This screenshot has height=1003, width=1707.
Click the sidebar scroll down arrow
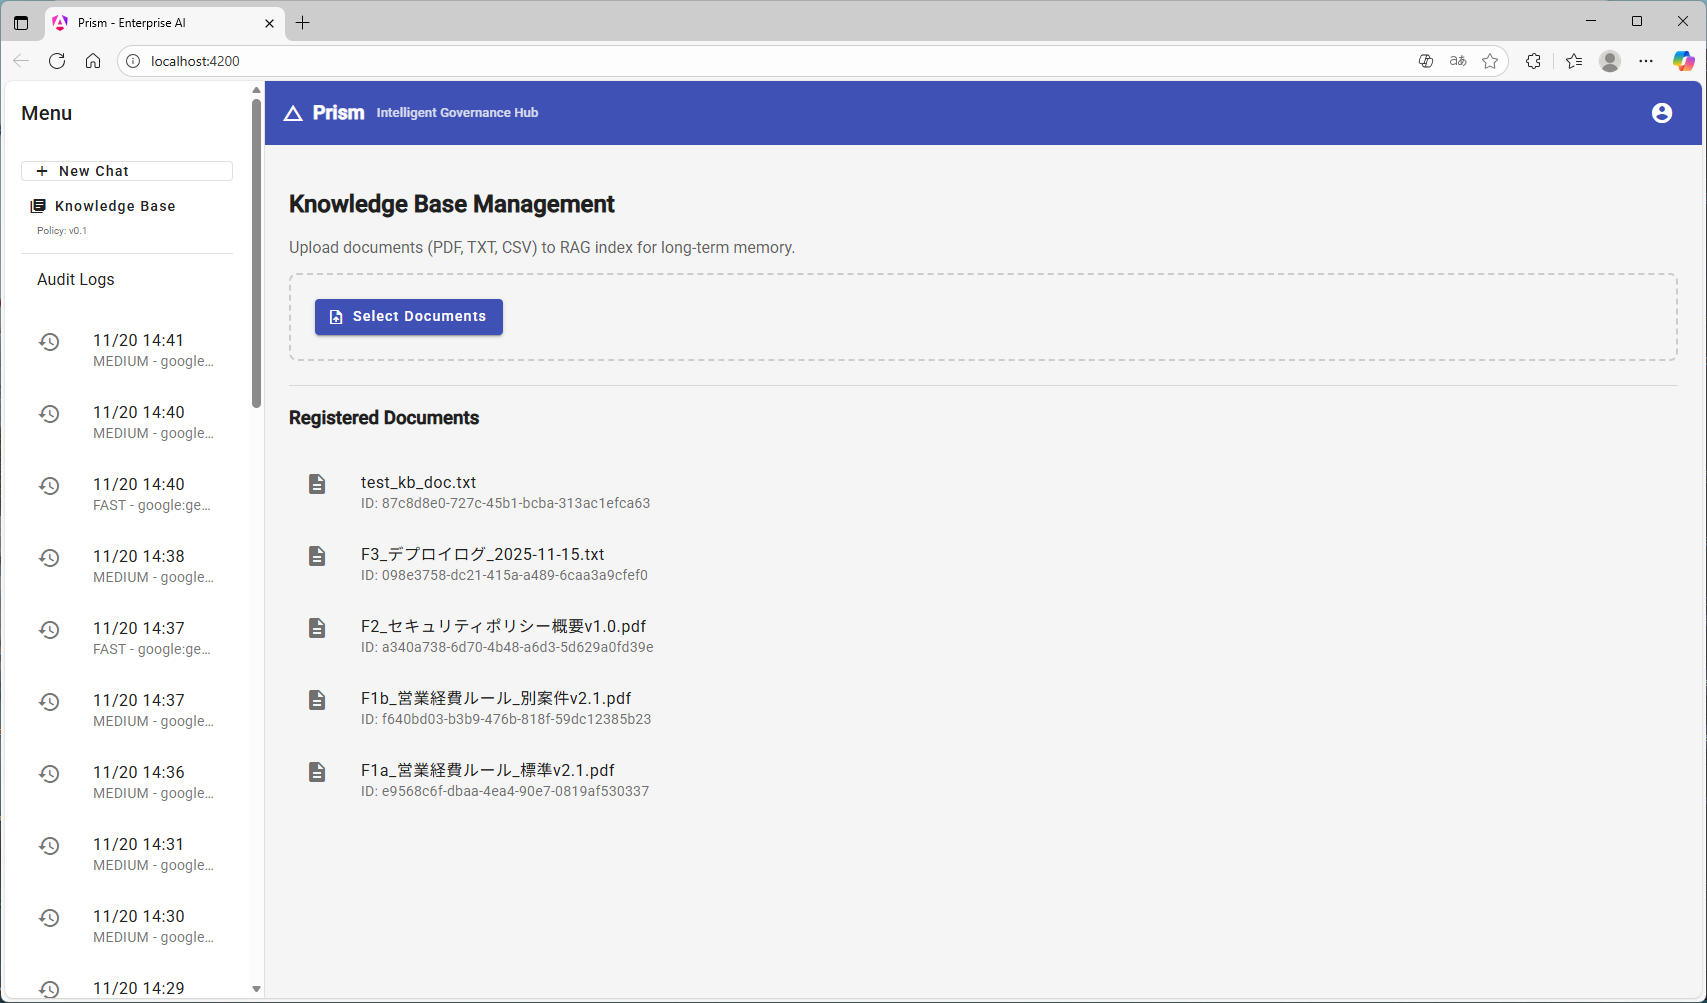(256, 989)
